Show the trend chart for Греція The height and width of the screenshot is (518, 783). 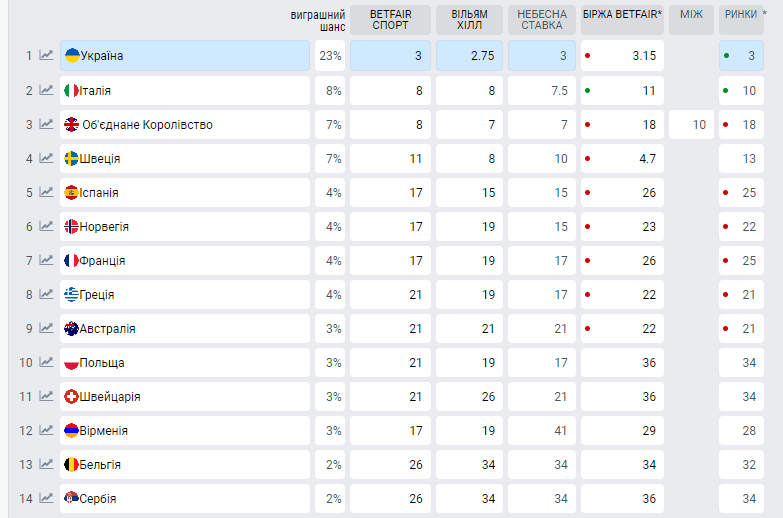point(46,295)
